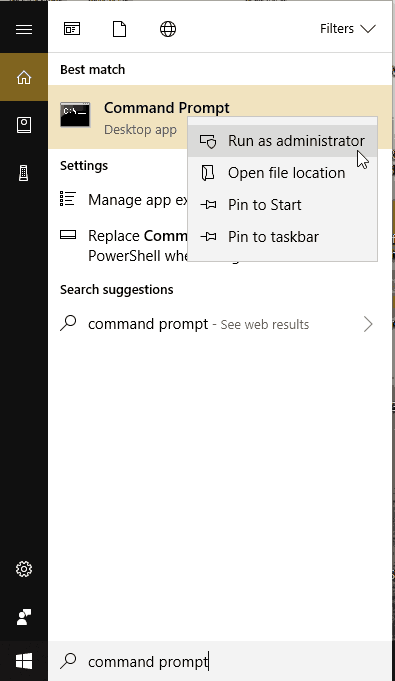Screen dimensions: 395x681
Task: Click the Windows Start button
Action: (24, 661)
